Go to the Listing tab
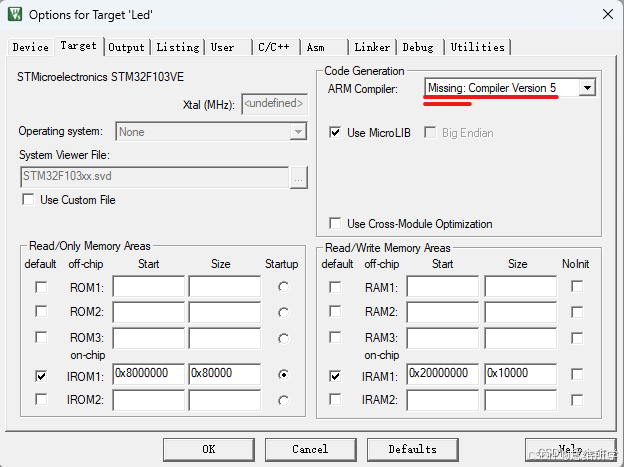Image resolution: width=624 pixels, height=467 pixels. [177, 47]
